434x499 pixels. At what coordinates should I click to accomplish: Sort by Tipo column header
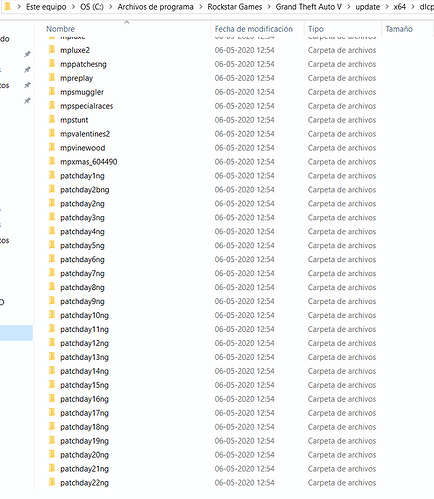tap(316, 29)
